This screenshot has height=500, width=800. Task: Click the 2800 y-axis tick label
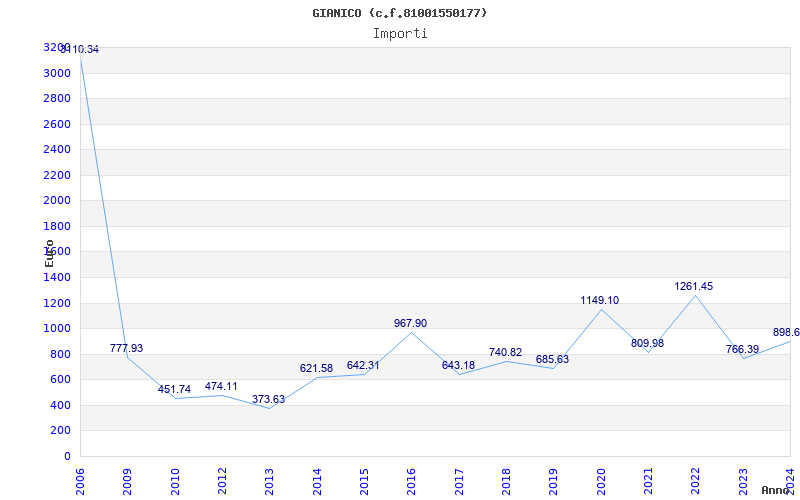tap(58, 98)
